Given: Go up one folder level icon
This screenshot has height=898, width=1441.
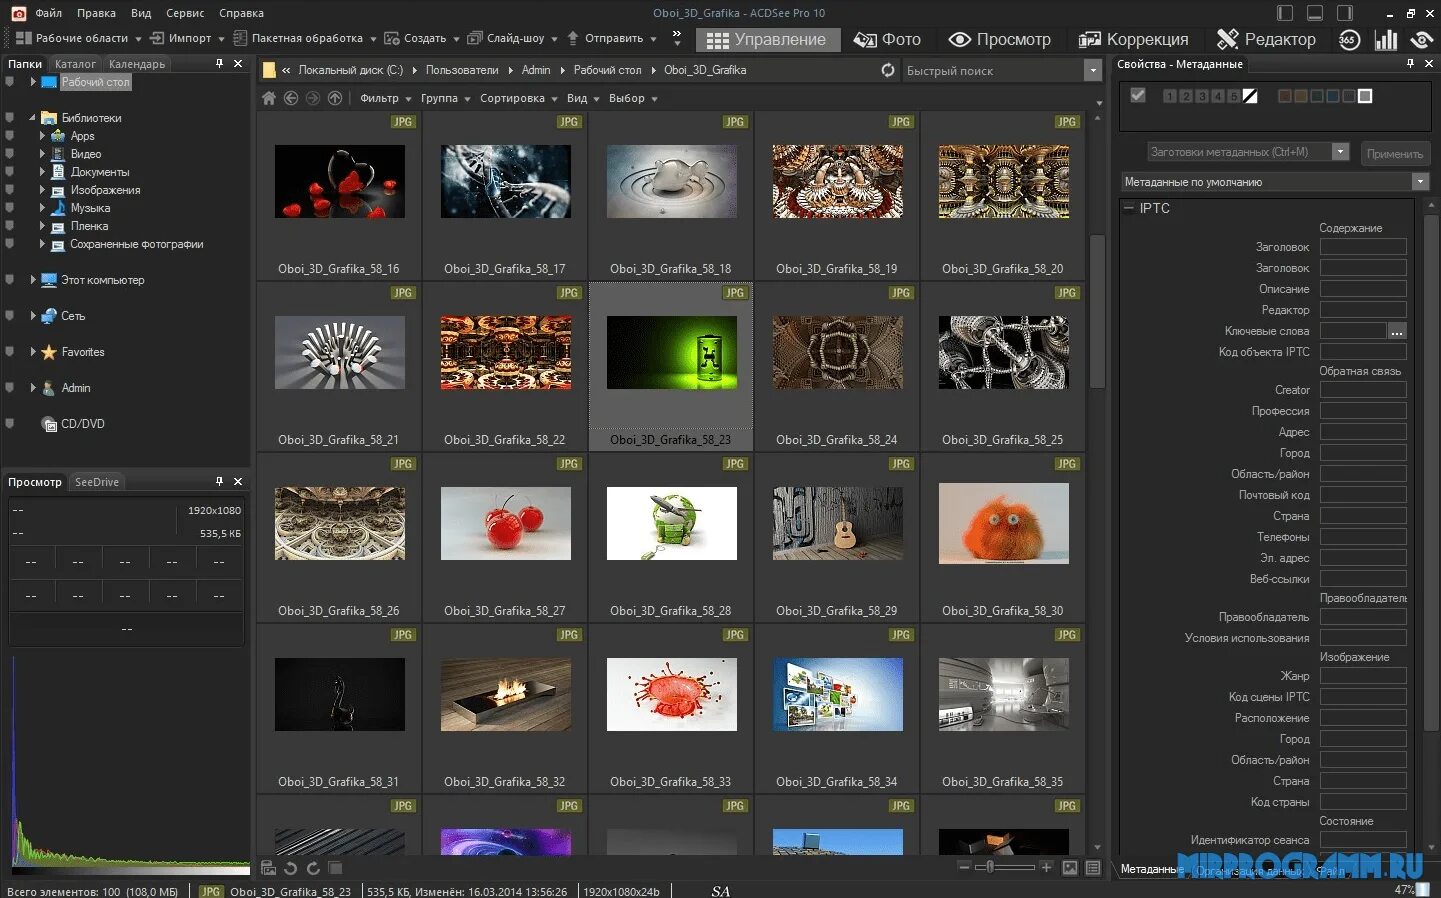Looking at the screenshot, I should tap(335, 98).
